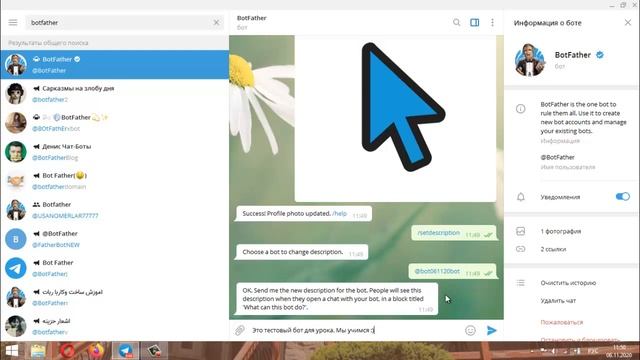The width and height of the screenshot is (640, 360).
Task: Click the @BotFather username in info panel
Action: 558,157
